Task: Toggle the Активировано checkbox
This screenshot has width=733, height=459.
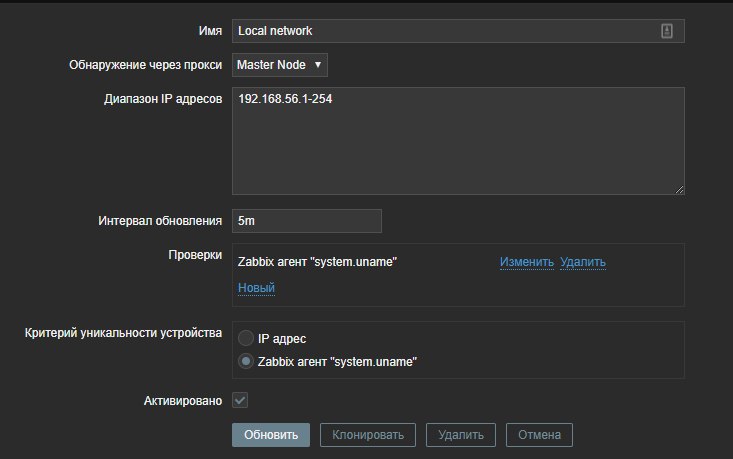Action: click(240, 400)
